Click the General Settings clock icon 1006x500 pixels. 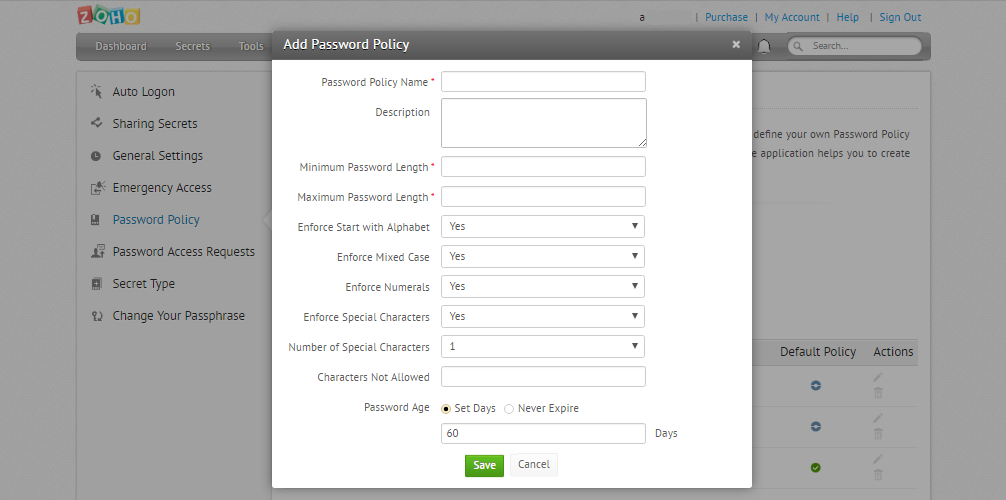(x=96, y=156)
